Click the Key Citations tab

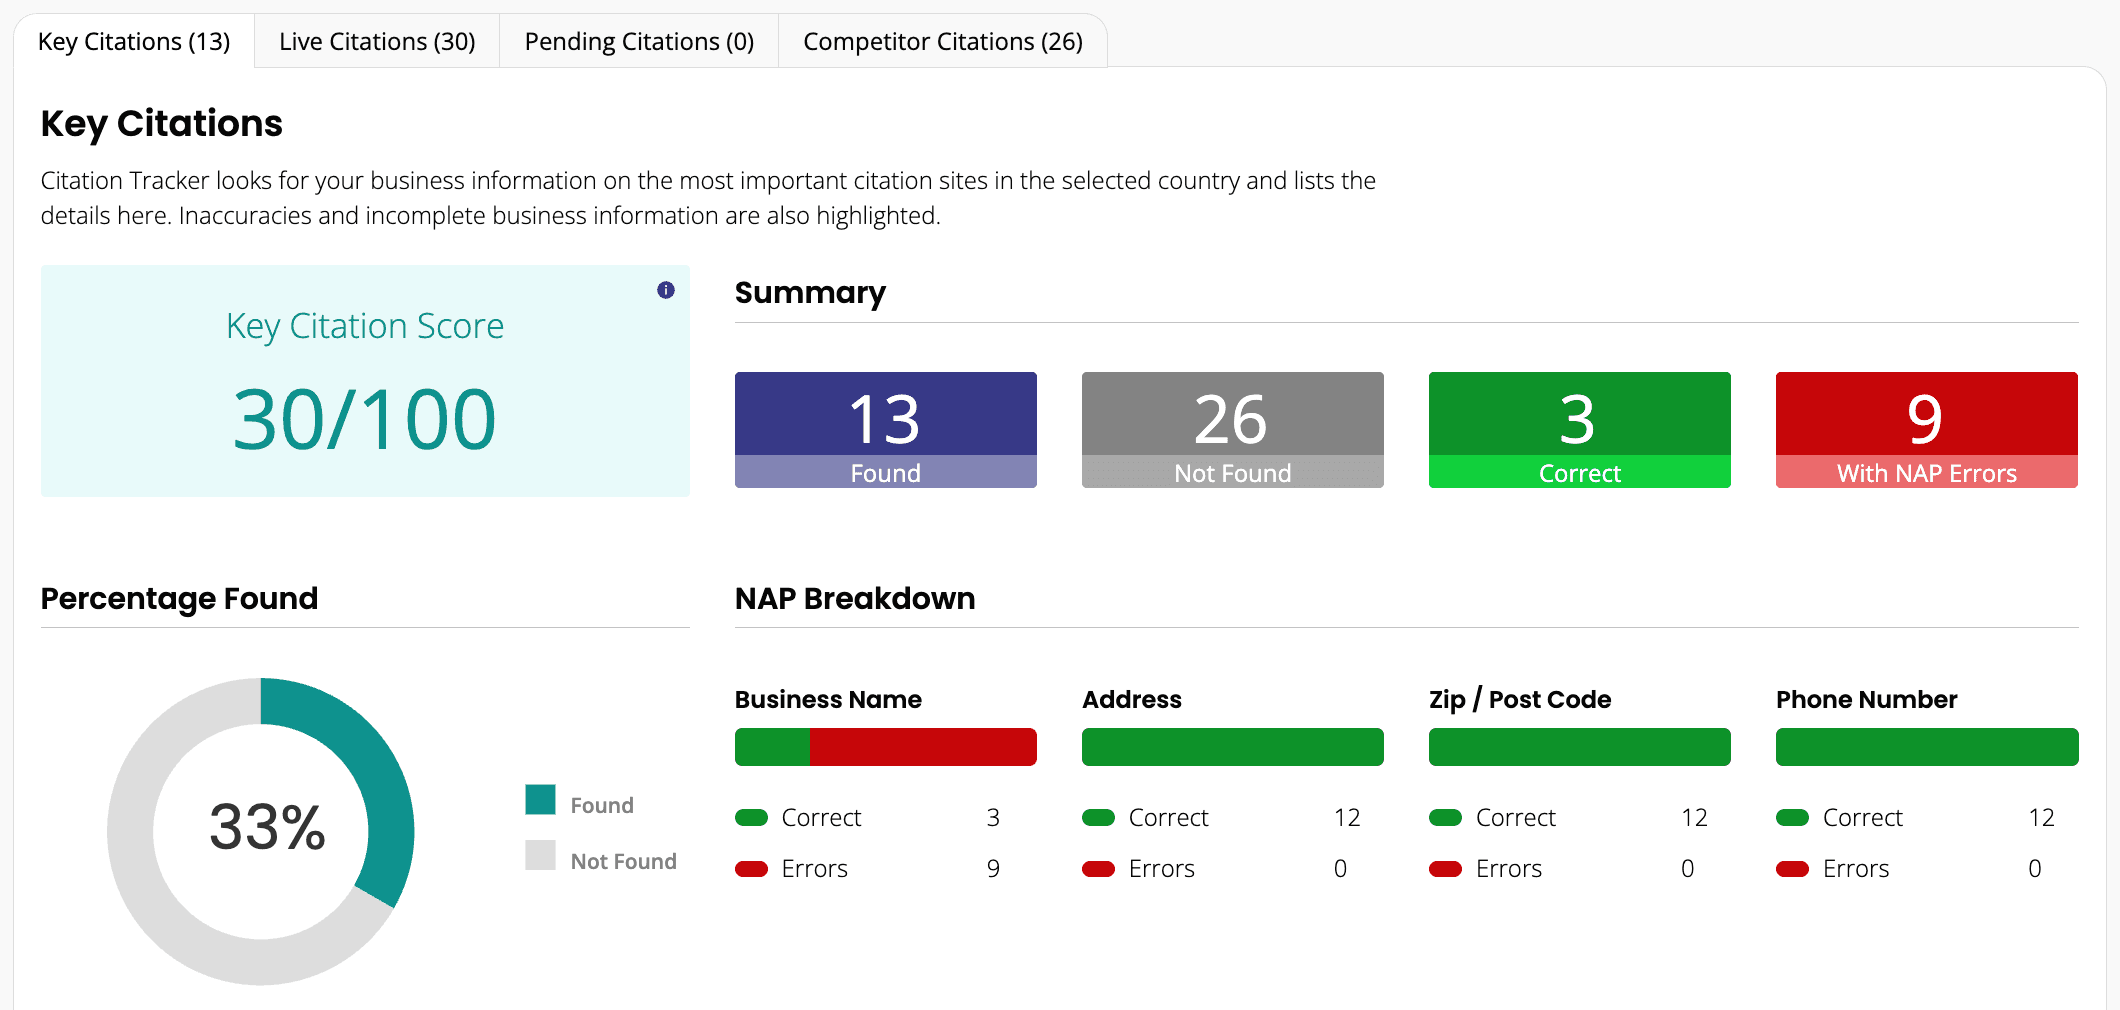pyautogui.click(x=134, y=42)
